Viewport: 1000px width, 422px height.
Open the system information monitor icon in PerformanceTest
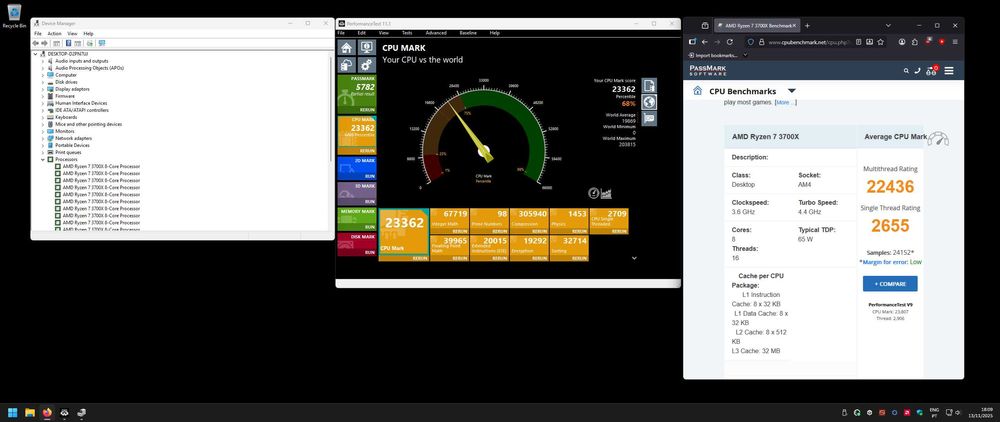tap(366, 48)
